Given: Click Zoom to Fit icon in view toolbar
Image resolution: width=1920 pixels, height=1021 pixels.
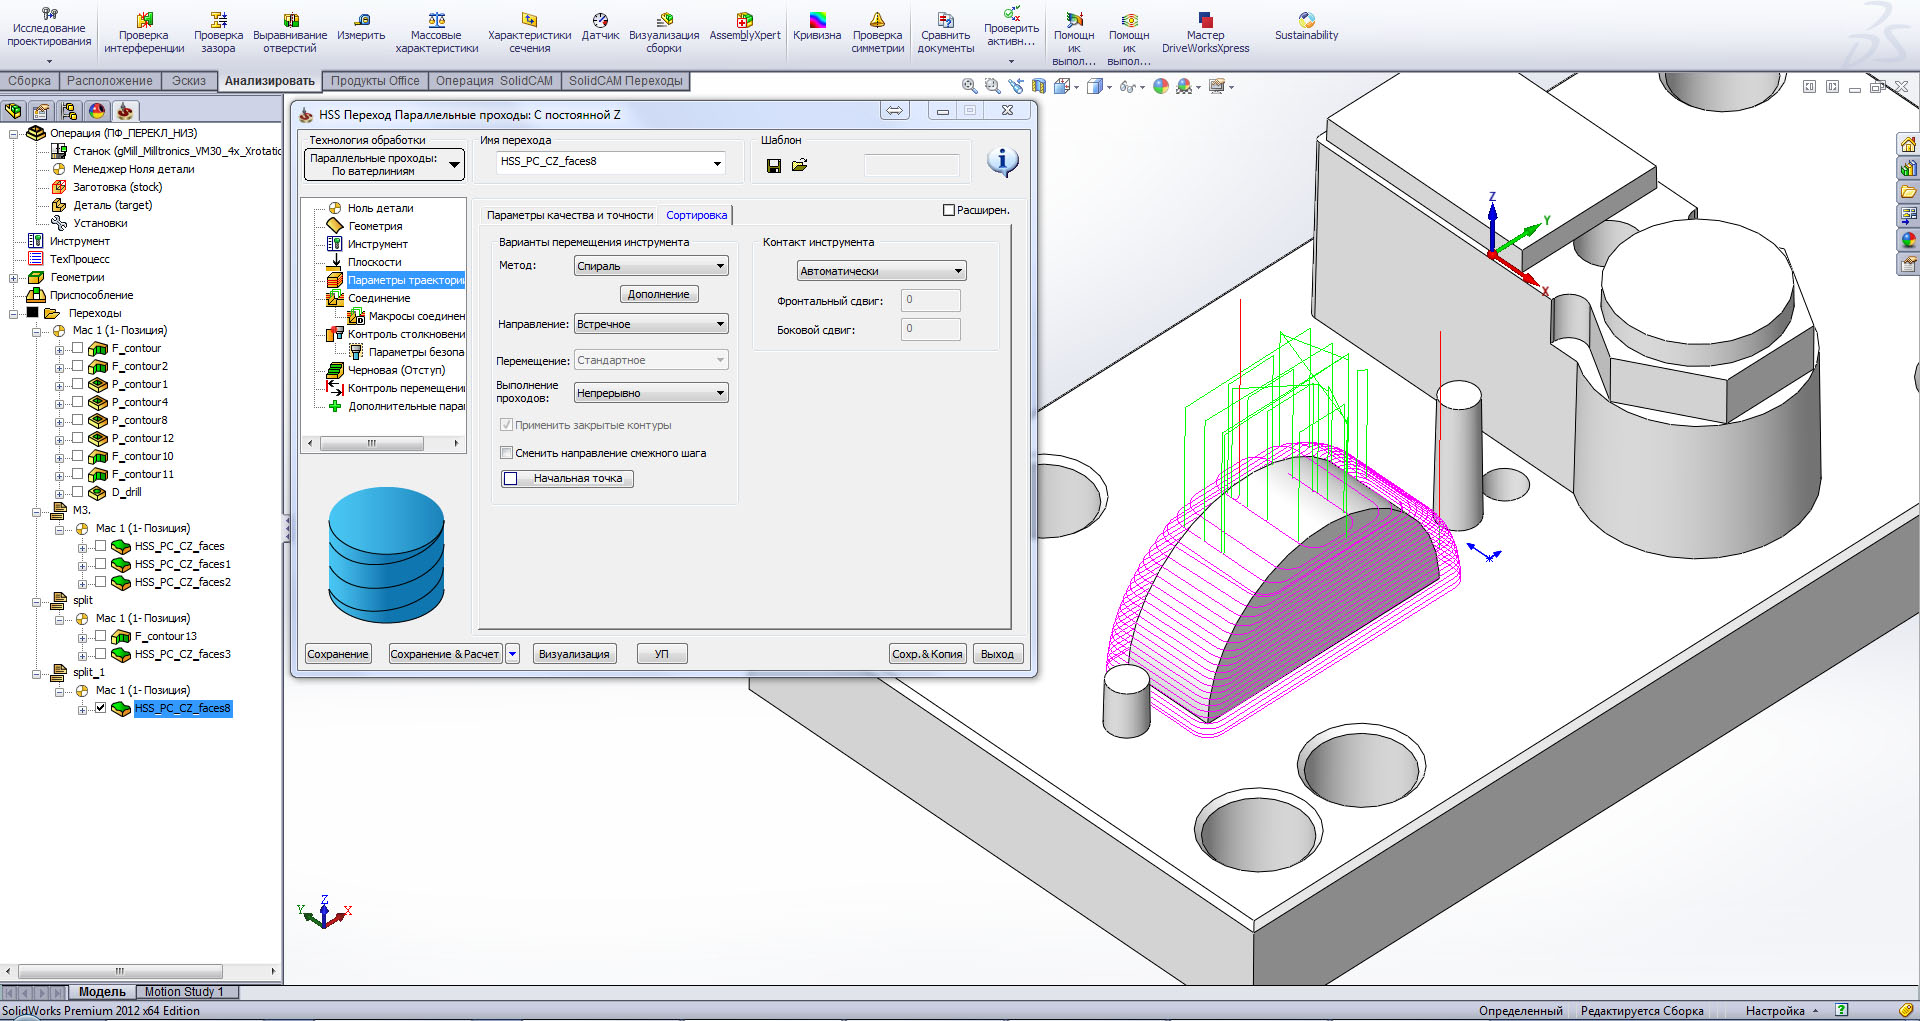Looking at the screenshot, I should (x=969, y=87).
